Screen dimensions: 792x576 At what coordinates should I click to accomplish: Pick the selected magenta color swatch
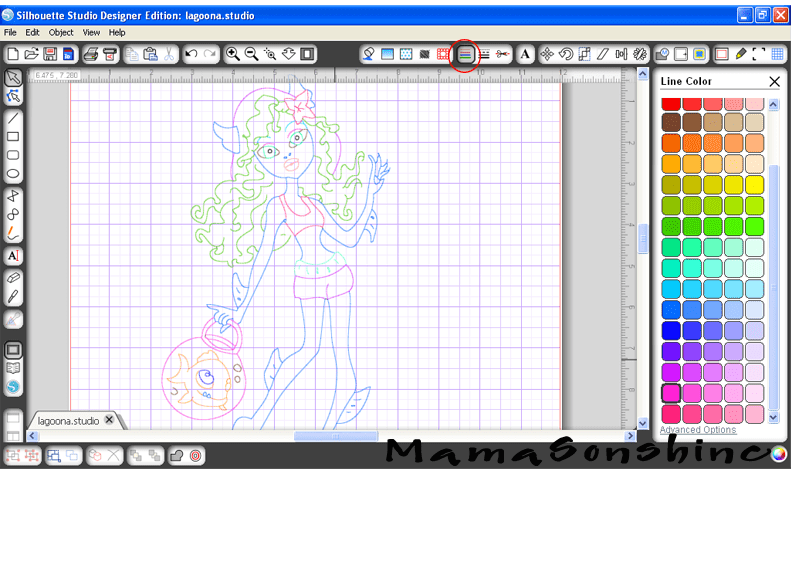coord(671,393)
